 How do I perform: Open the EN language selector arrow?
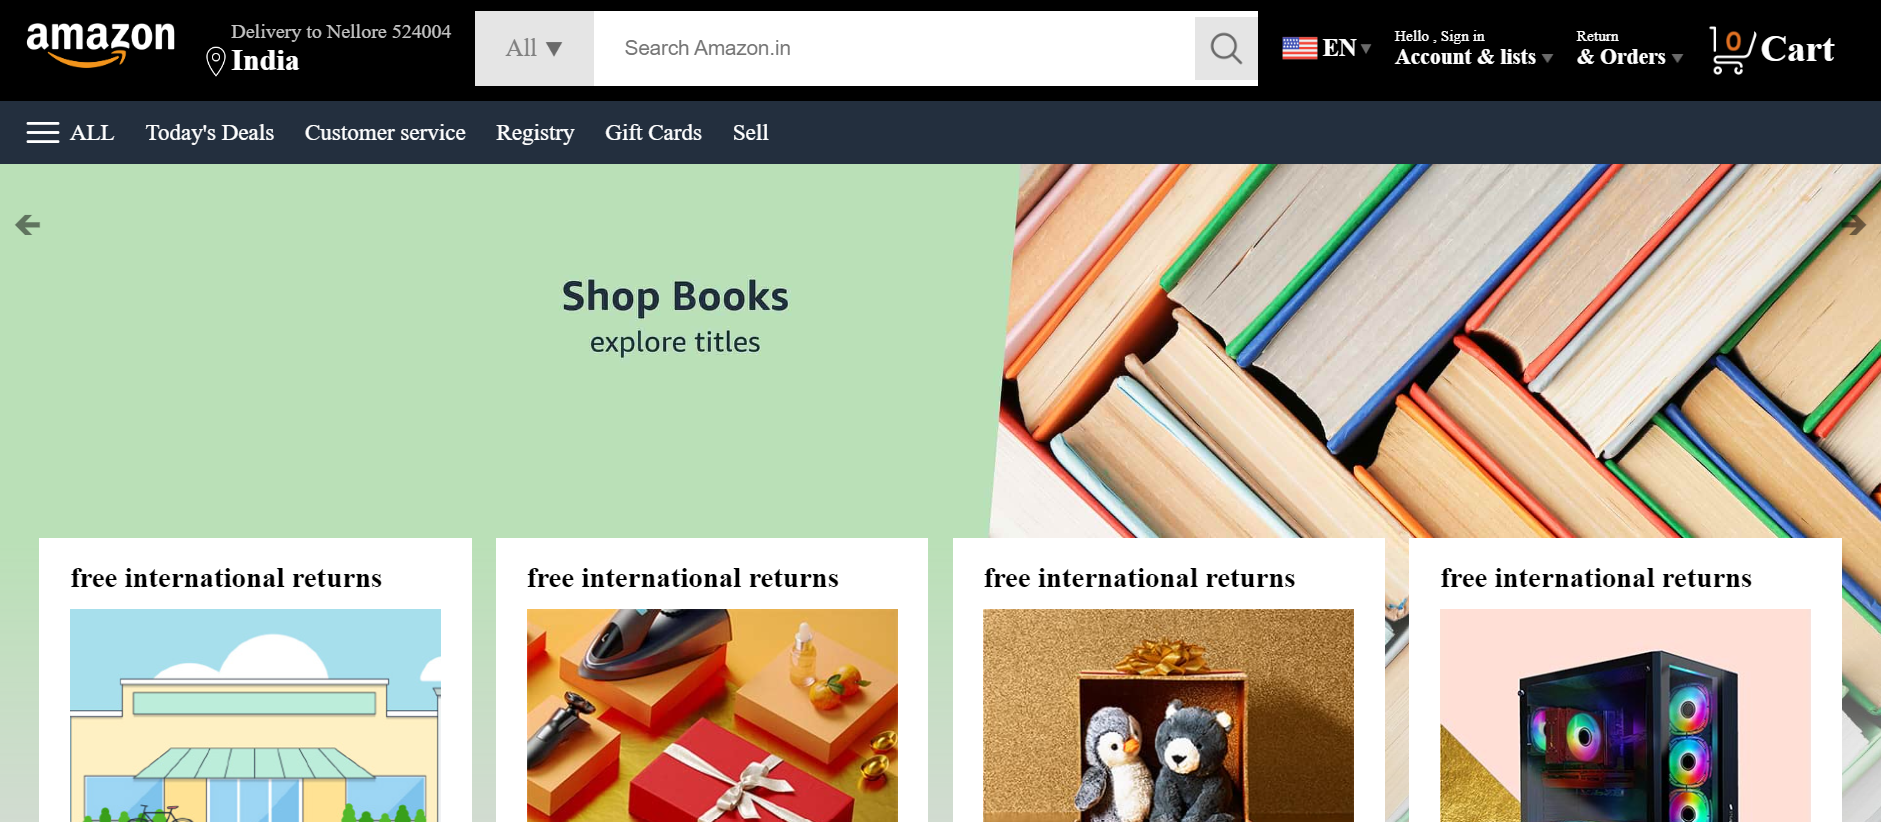[x=1365, y=48]
